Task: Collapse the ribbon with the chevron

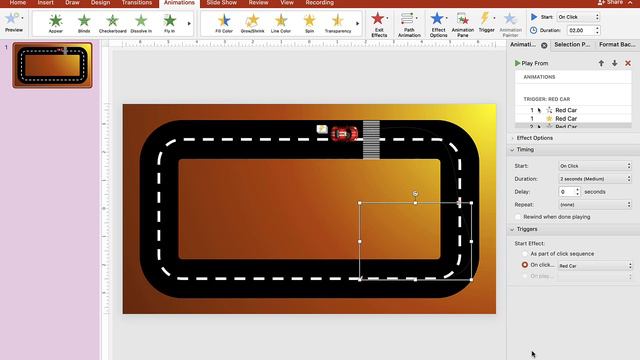Action: 631,2
